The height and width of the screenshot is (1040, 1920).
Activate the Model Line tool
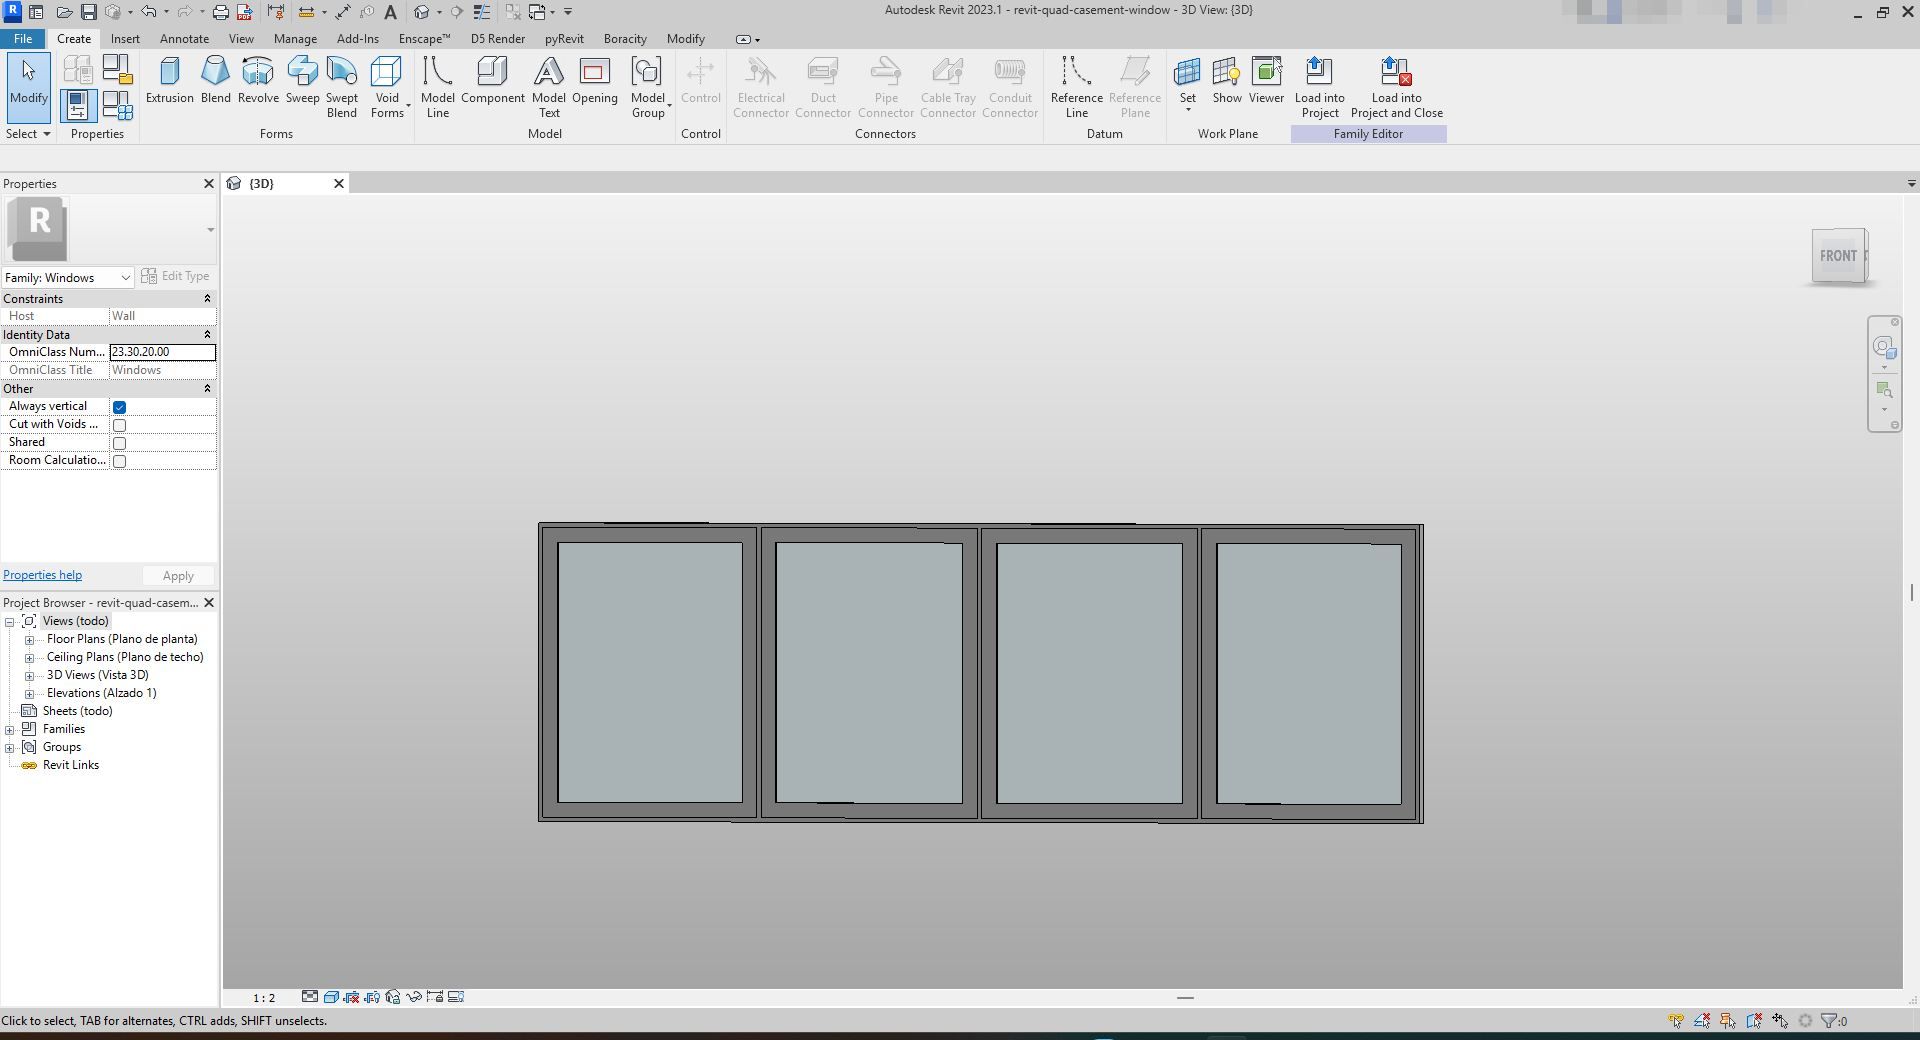437,87
